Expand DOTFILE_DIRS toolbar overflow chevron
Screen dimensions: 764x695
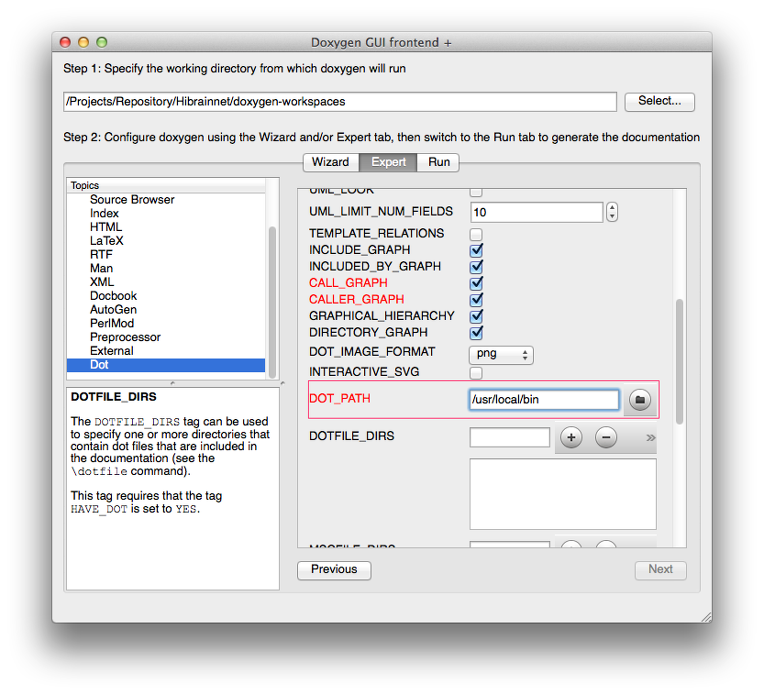650,438
